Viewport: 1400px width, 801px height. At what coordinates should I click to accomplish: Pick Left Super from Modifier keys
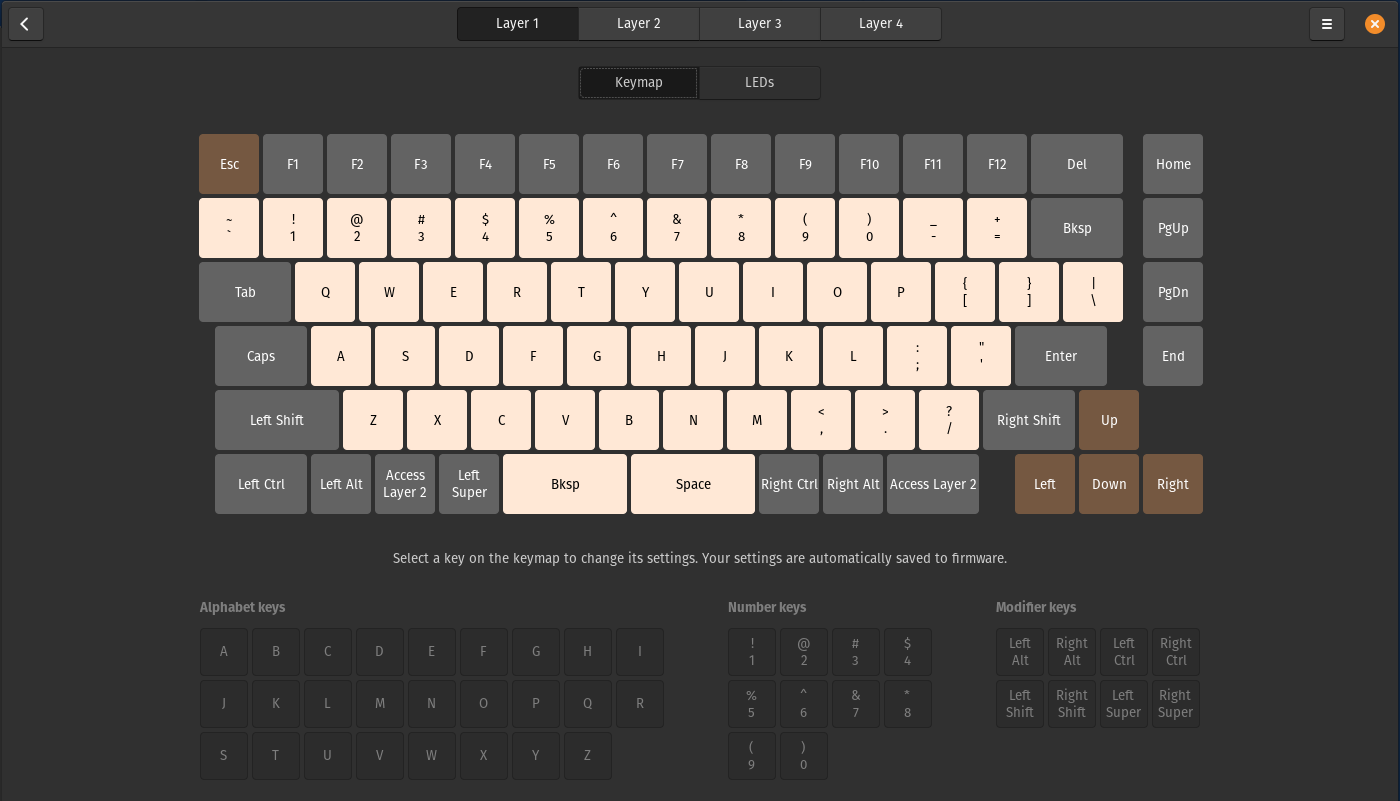point(1123,703)
